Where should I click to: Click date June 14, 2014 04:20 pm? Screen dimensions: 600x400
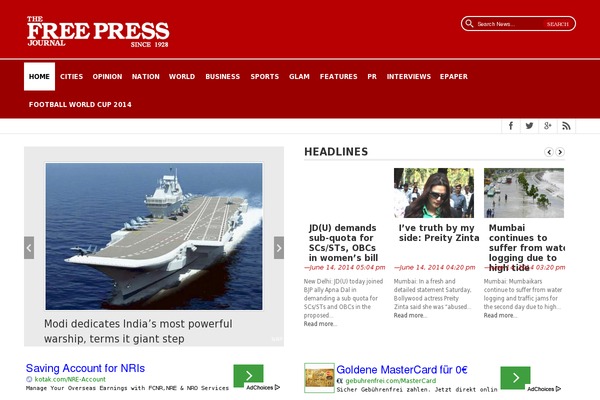[435, 267]
